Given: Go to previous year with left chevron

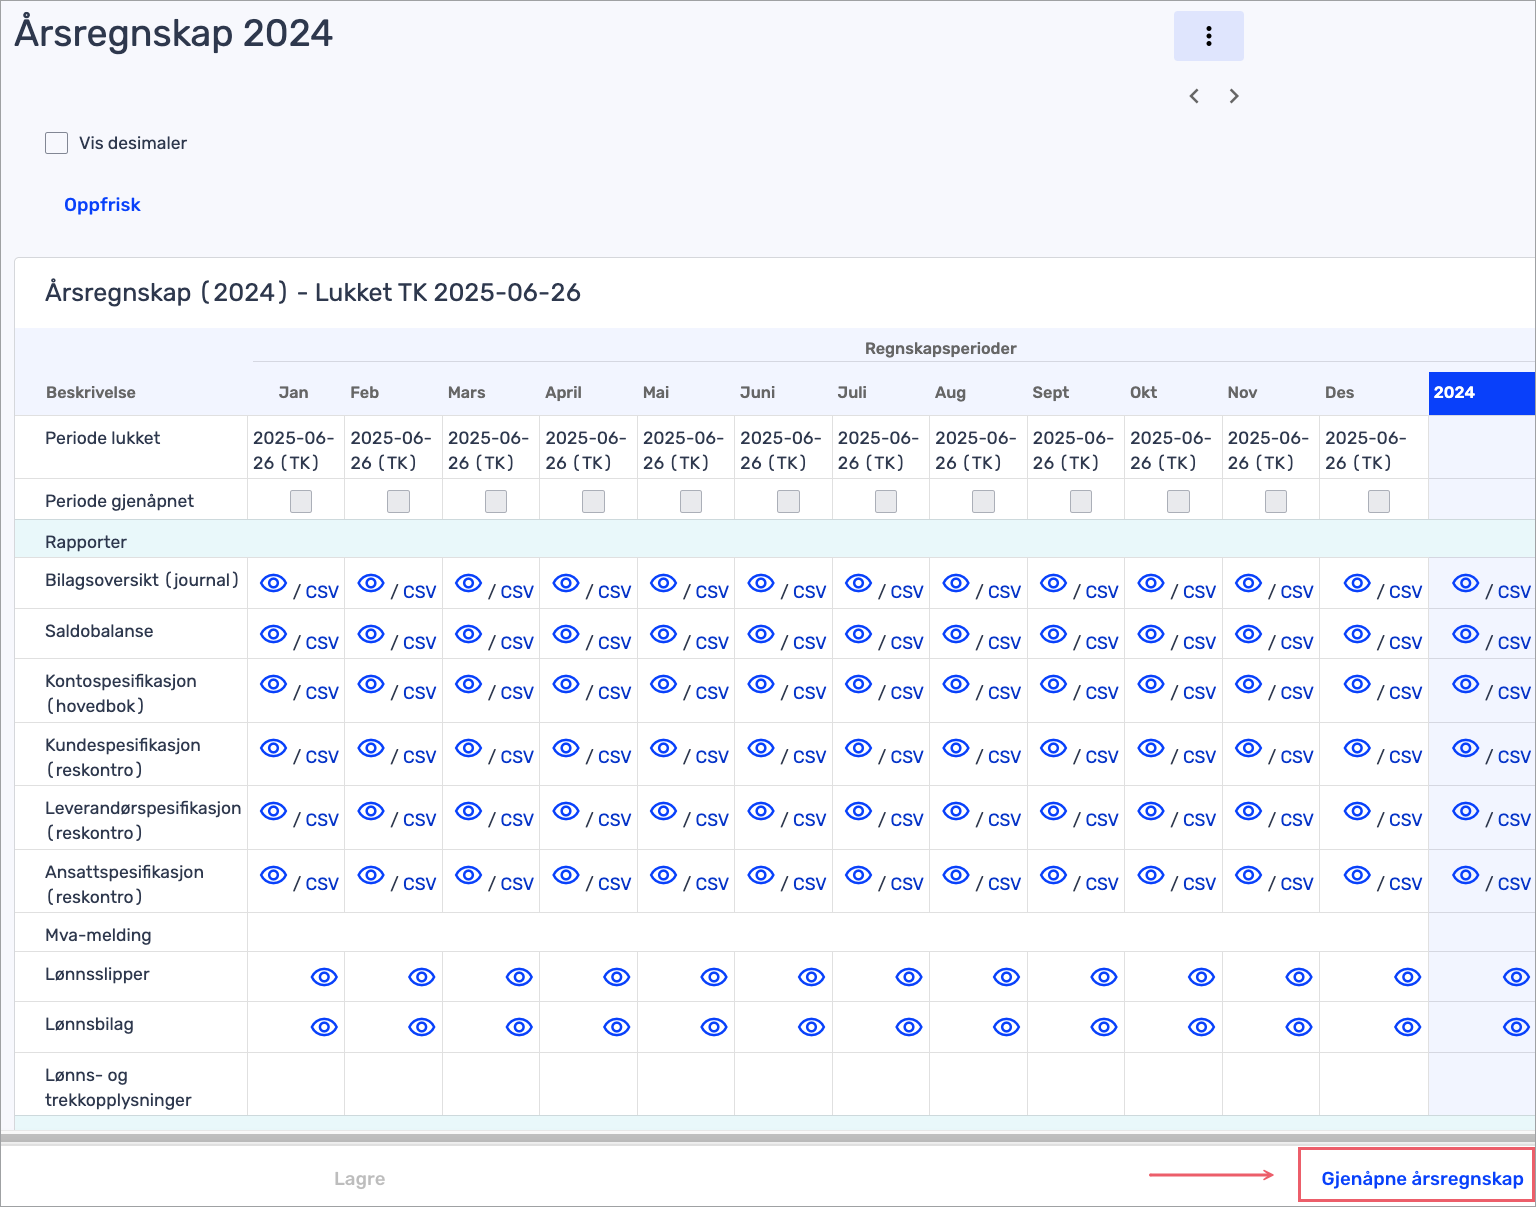Looking at the screenshot, I should (1194, 96).
